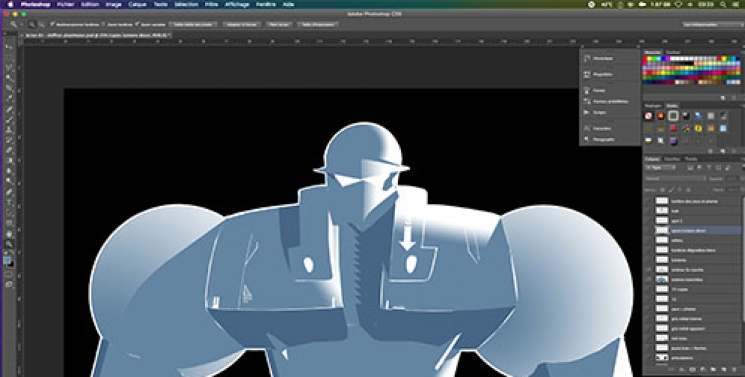Add layer mask from Calques panel footer
Screen dimensions: 745x377
coord(692,369)
